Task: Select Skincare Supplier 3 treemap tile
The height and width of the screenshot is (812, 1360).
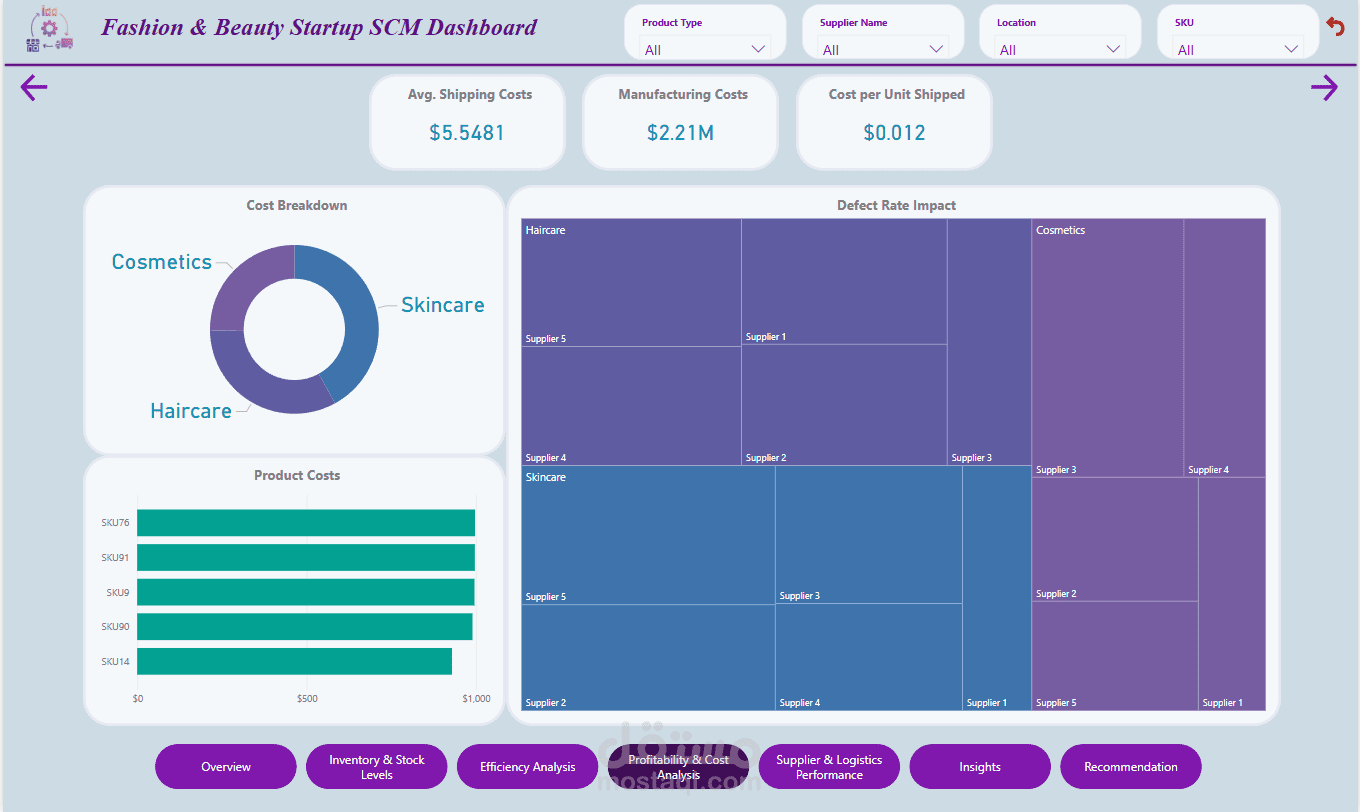Action: coord(869,534)
